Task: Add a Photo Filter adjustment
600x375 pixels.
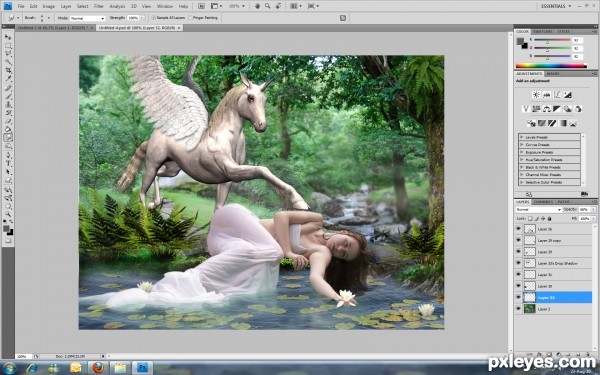Action: coord(567,109)
